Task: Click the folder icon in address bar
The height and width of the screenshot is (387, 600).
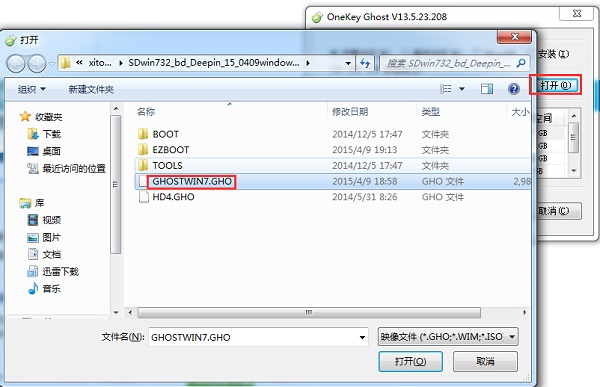Action: [65, 63]
